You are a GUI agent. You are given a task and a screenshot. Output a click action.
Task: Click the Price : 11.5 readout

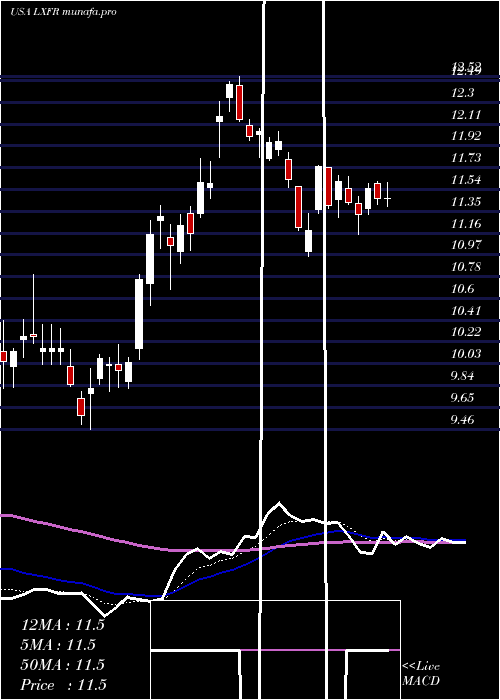click(64, 685)
